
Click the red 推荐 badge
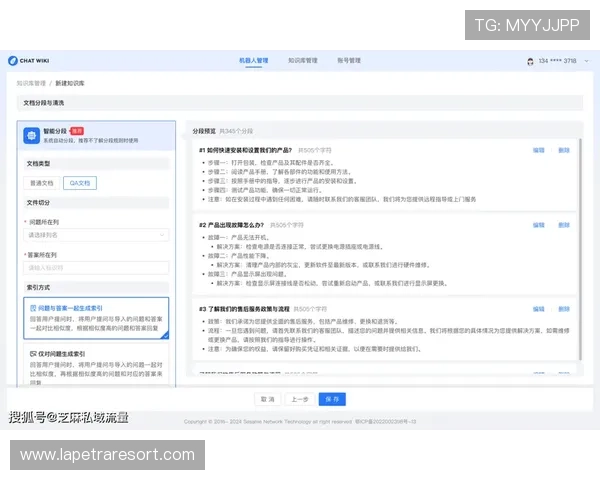pos(77,131)
